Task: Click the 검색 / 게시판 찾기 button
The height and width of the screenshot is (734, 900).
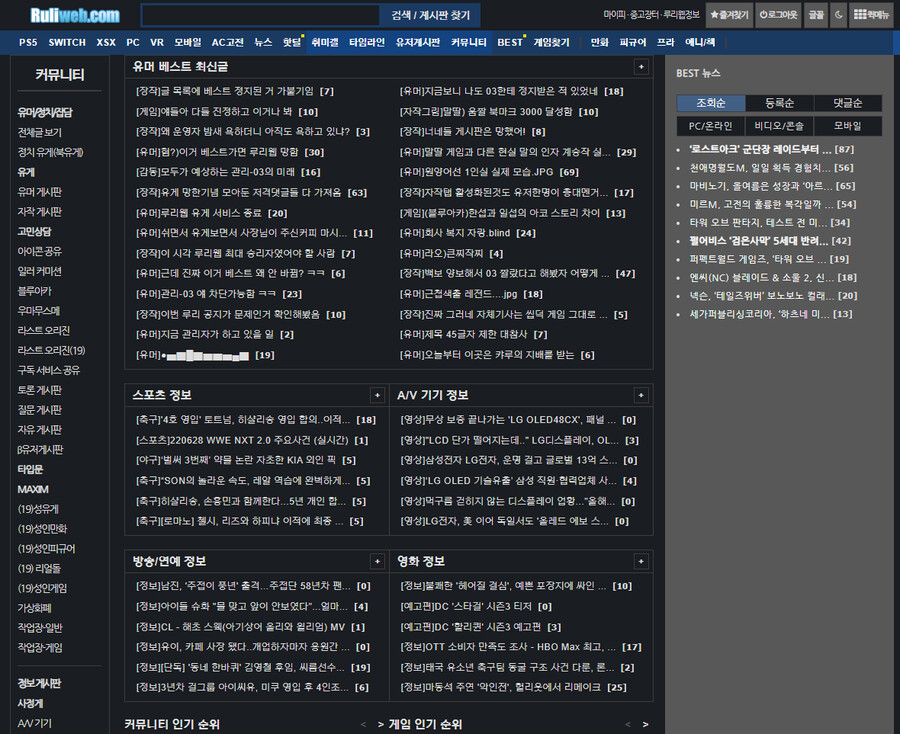Action: point(430,15)
